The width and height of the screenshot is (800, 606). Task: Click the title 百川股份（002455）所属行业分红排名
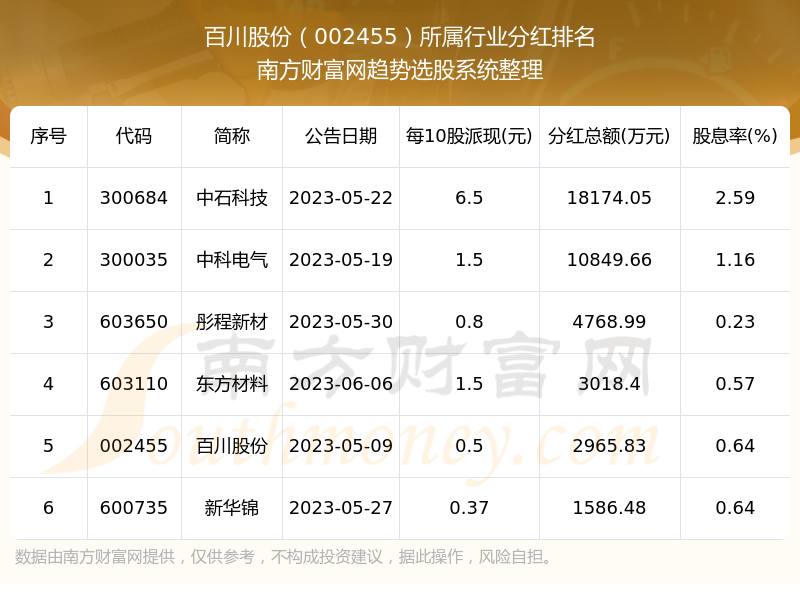coord(399,37)
